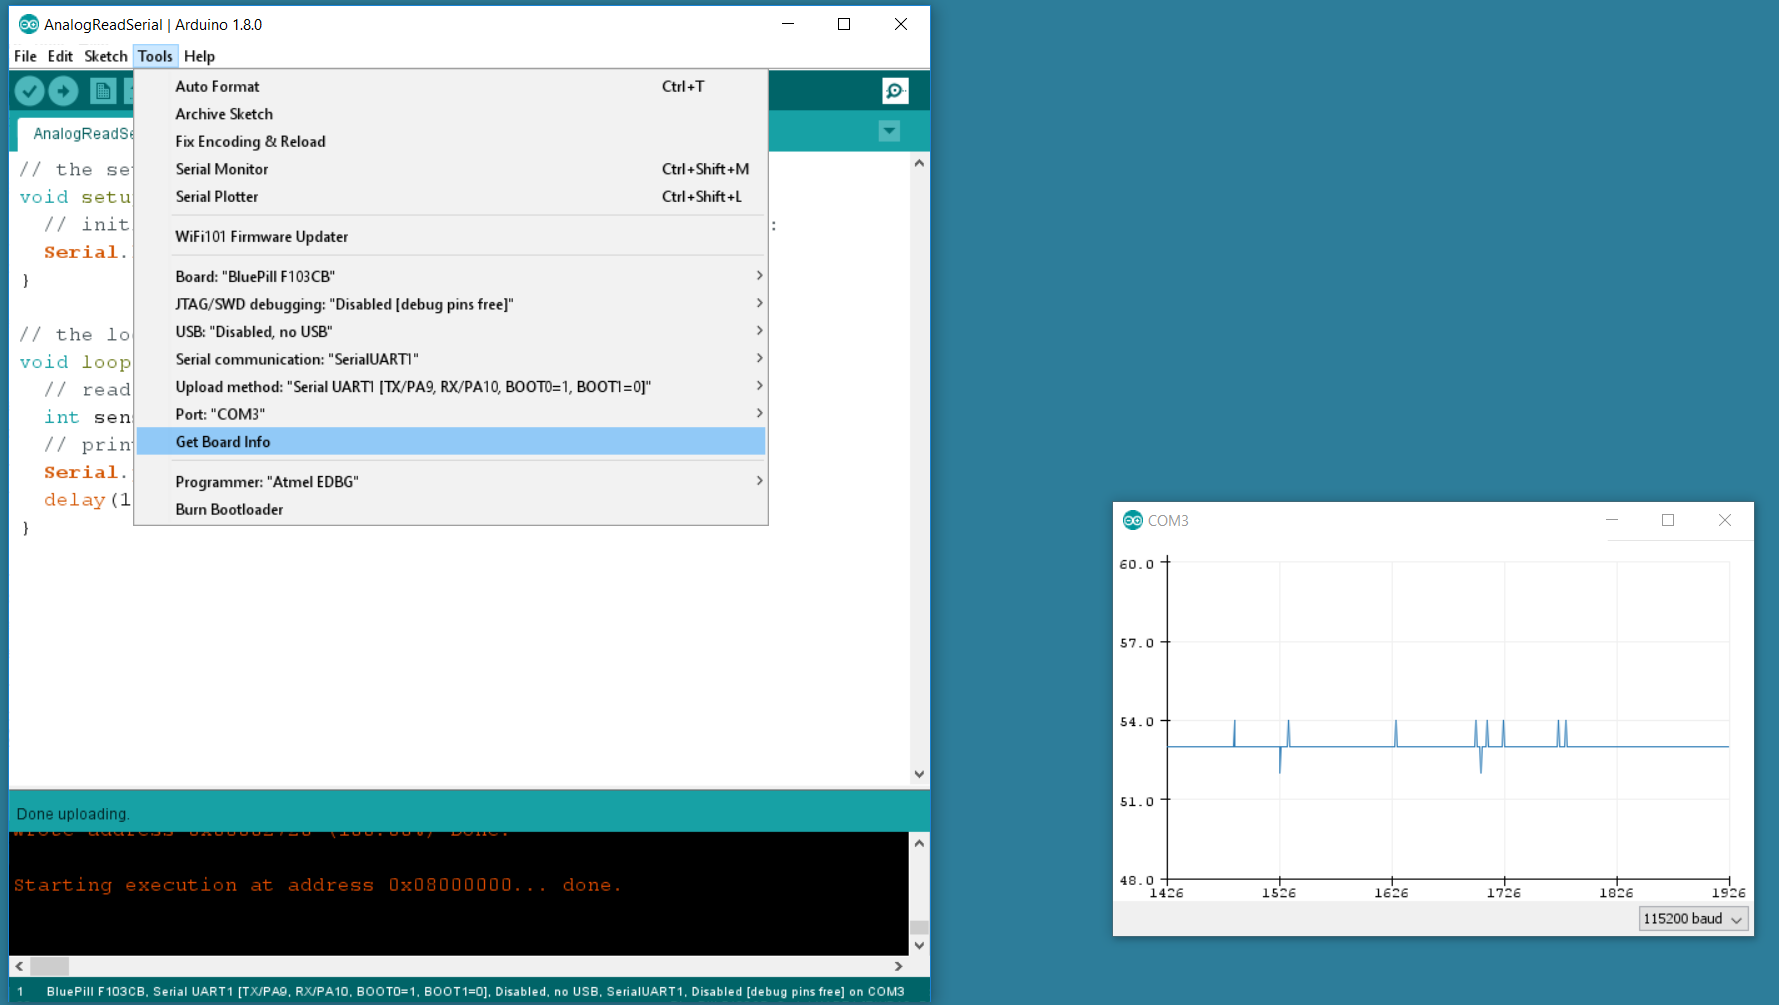Click the editor vertical scrollbar down arrow
Image resolution: width=1779 pixels, height=1005 pixels.
pos(919,774)
